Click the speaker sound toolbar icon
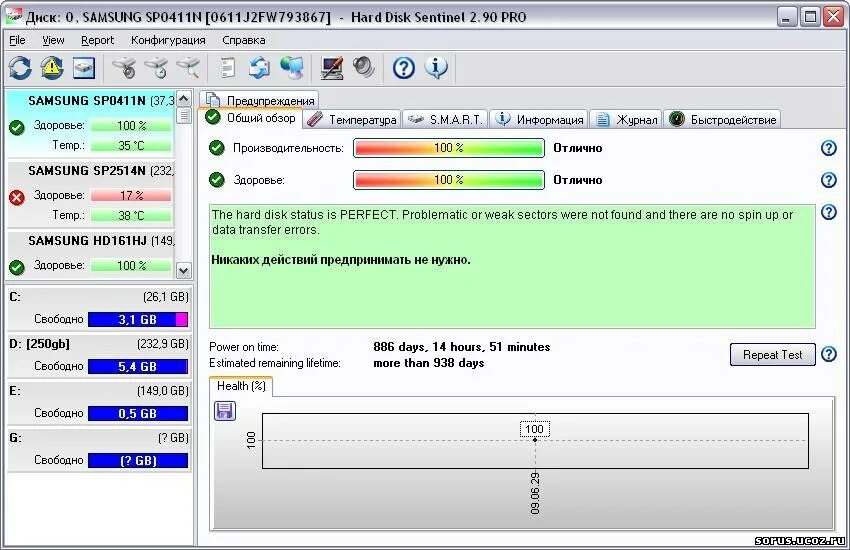The height and width of the screenshot is (550, 850). pos(364,68)
